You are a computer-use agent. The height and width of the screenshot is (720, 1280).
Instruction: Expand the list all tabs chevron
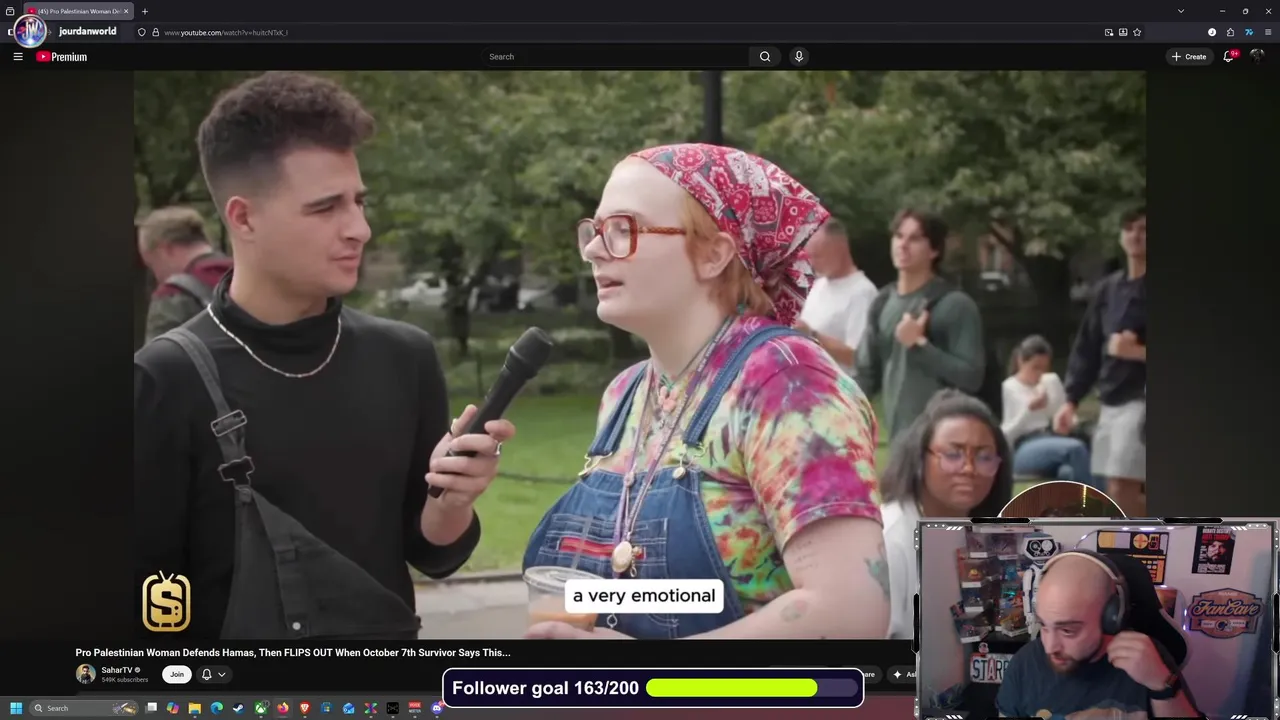pos(1181,11)
